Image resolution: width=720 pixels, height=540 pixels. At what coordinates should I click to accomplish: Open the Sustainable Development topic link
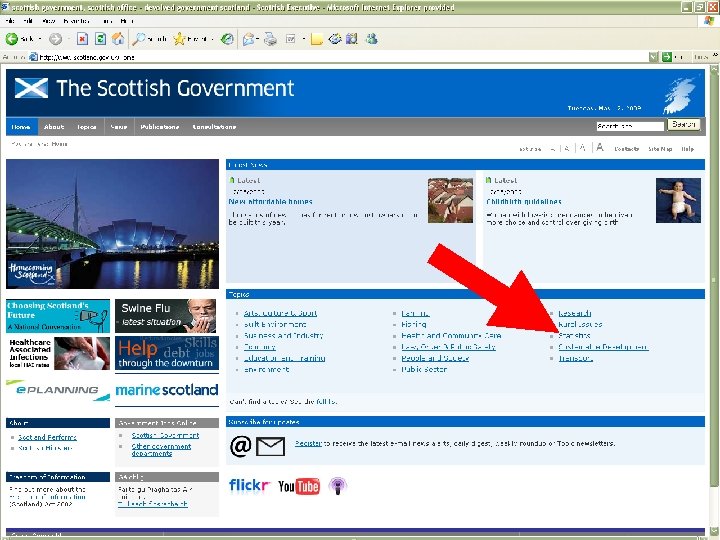(x=603, y=347)
